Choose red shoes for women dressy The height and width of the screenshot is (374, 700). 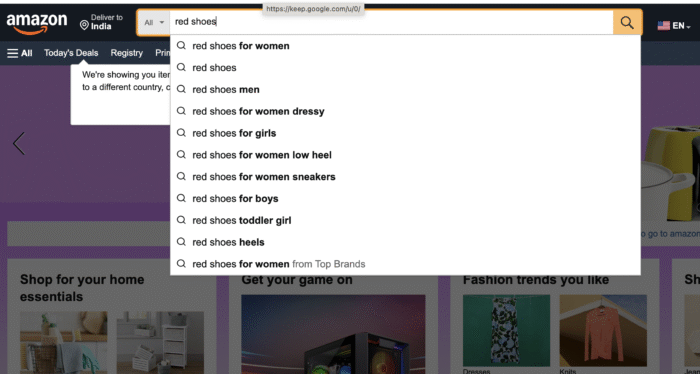(x=405, y=112)
